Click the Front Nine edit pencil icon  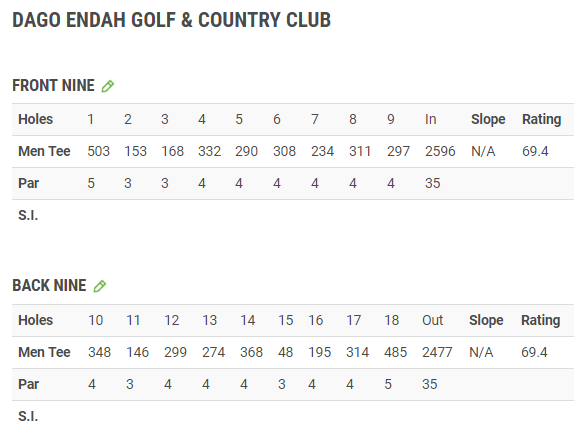[107, 86]
